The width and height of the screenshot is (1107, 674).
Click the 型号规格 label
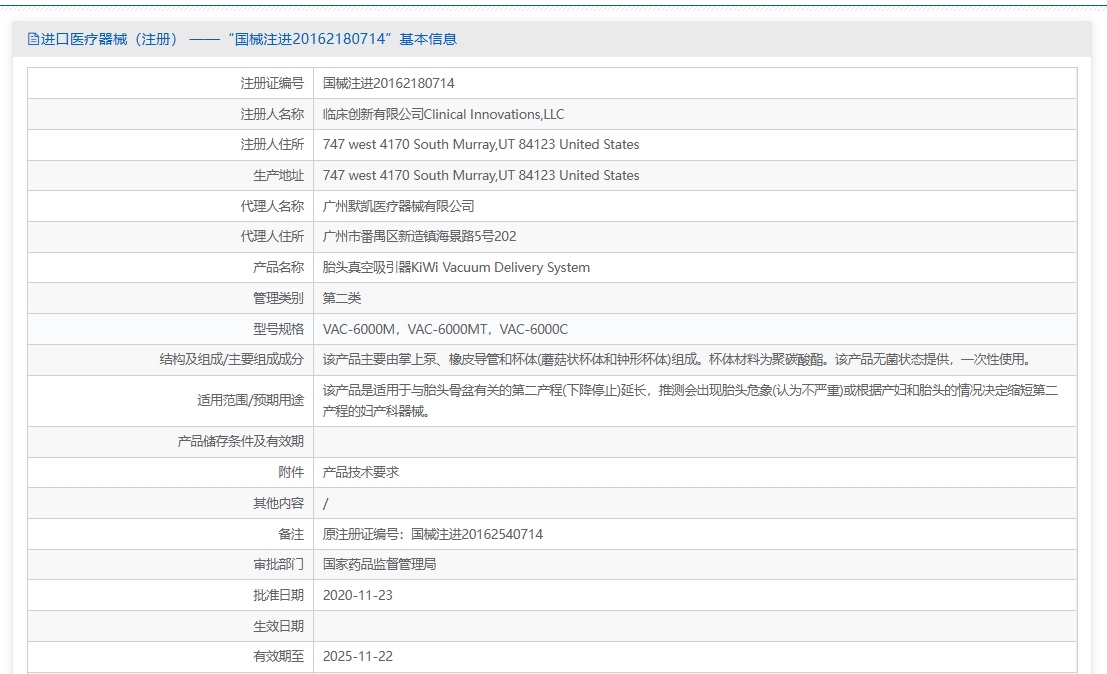click(x=278, y=330)
